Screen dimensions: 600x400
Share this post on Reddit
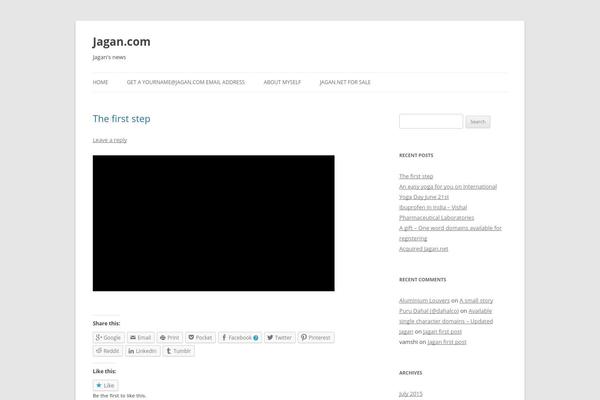click(x=108, y=351)
